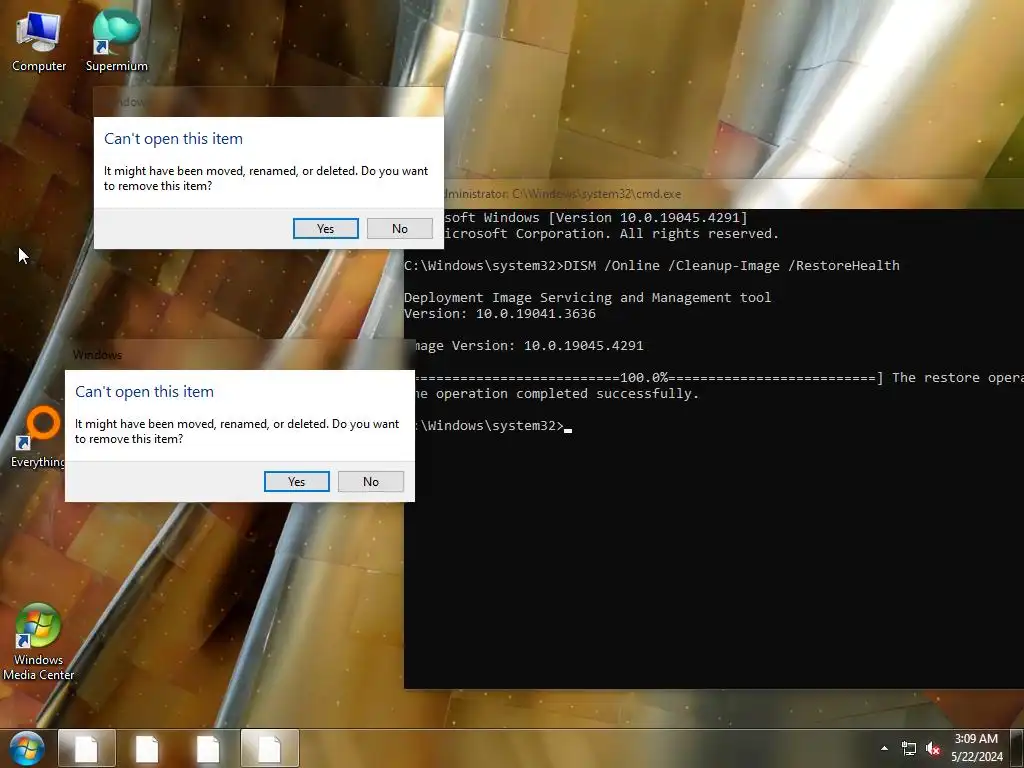Viewport: 1024px width, 768px height.
Task: Select the fourth blank taskbar item
Action: [269, 748]
